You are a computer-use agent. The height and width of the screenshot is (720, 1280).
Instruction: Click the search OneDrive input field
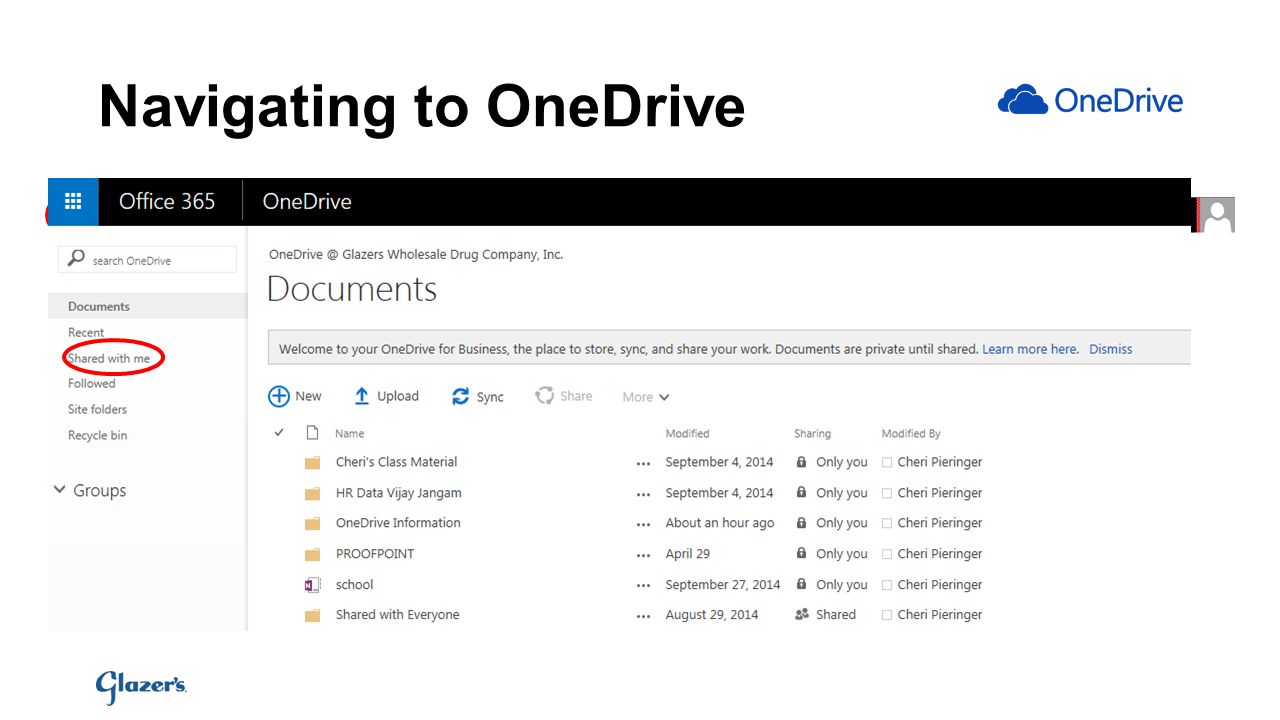coord(148,259)
